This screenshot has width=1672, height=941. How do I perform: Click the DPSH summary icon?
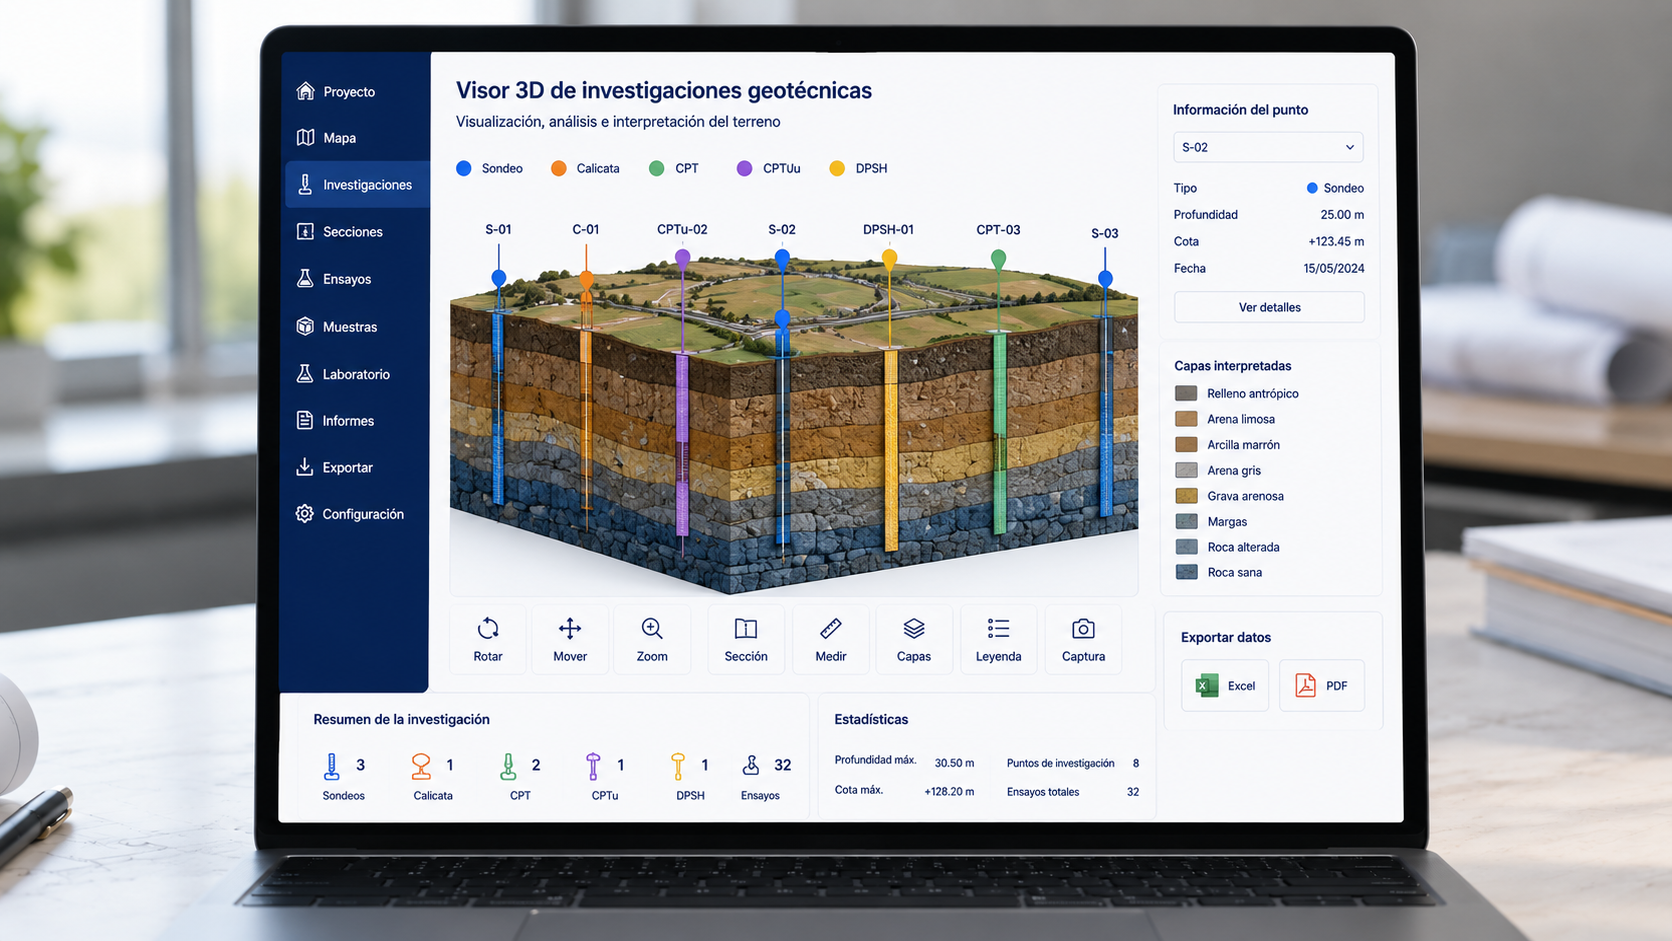click(678, 766)
